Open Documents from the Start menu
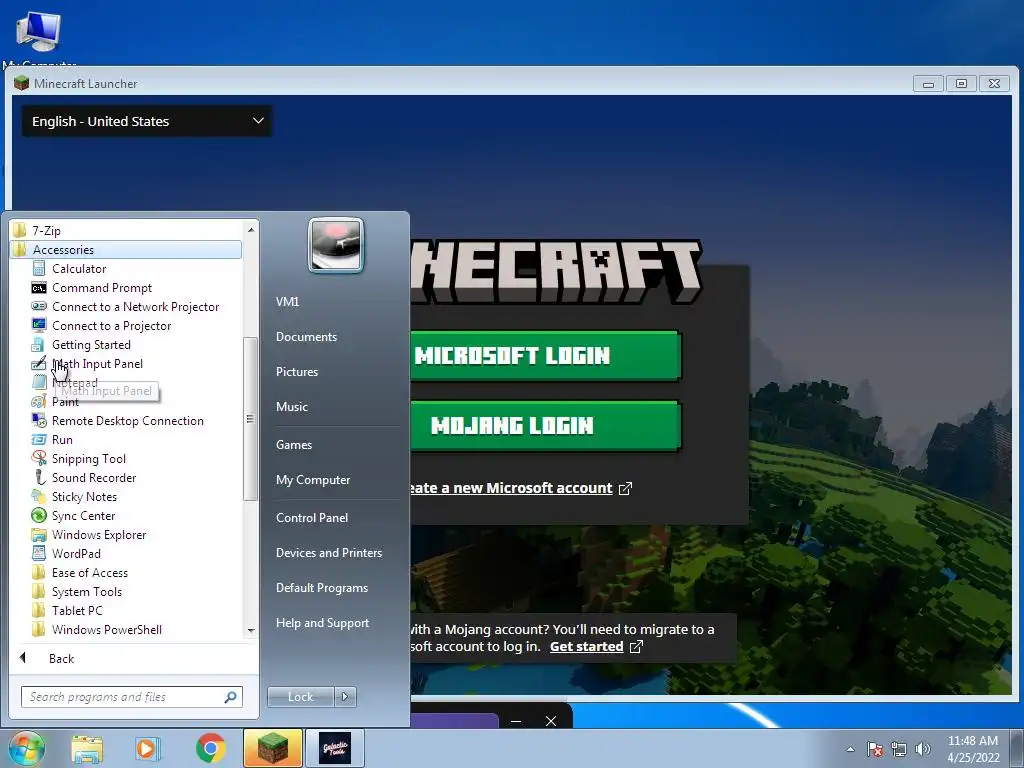Screen dimensions: 1024x768 pyautogui.click(x=306, y=337)
